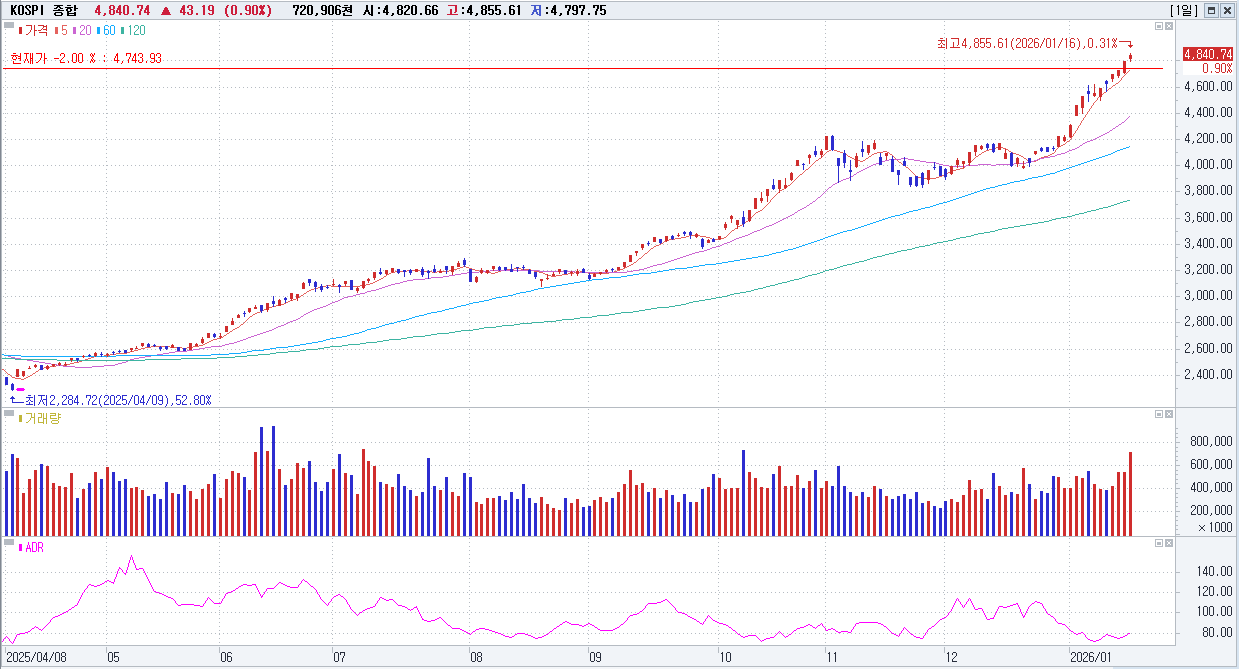Image resolution: width=1239 pixels, height=669 pixels.
Task: Close the ADR indicator pane
Action: click(x=1169, y=543)
